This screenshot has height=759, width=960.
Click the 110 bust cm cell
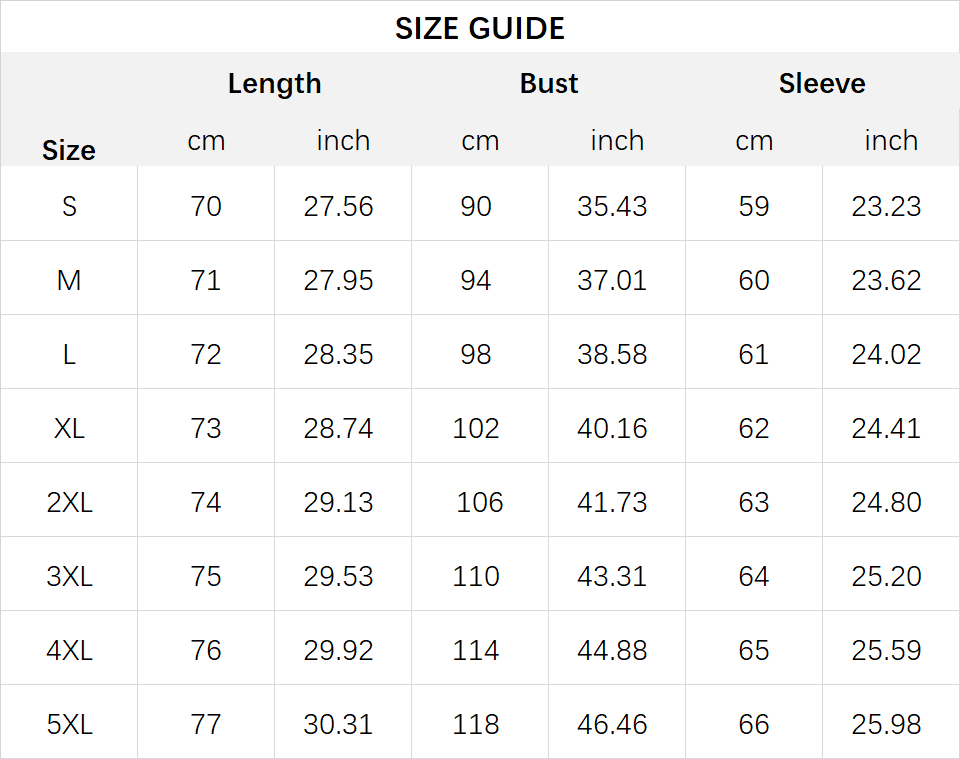[x=476, y=577]
